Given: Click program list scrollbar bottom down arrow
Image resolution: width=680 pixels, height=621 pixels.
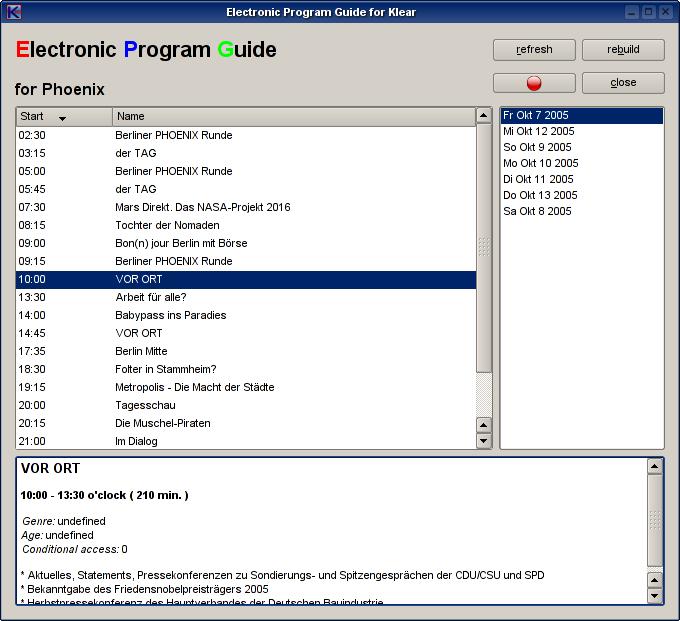Looking at the screenshot, I should (x=484, y=441).
